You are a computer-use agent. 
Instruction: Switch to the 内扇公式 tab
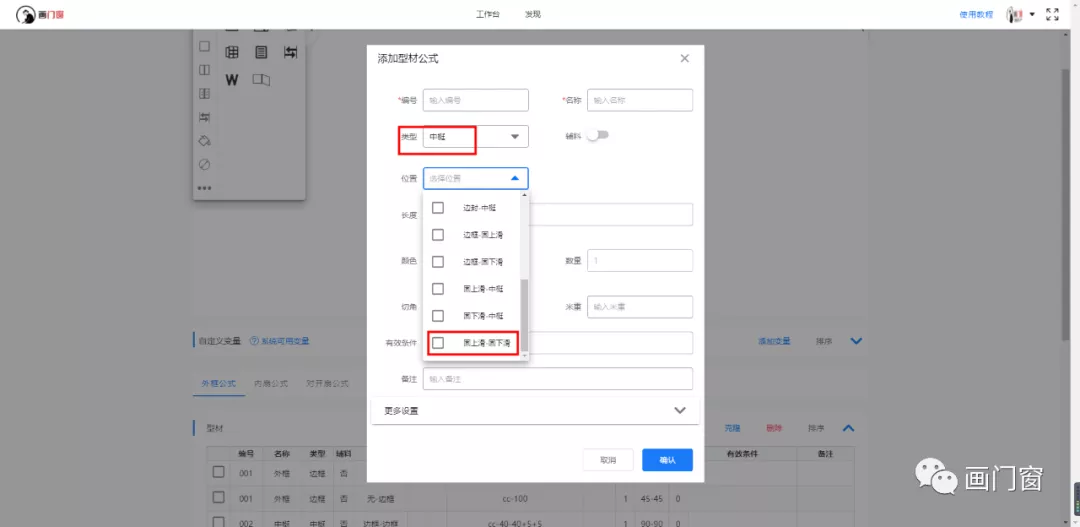[x=270, y=383]
